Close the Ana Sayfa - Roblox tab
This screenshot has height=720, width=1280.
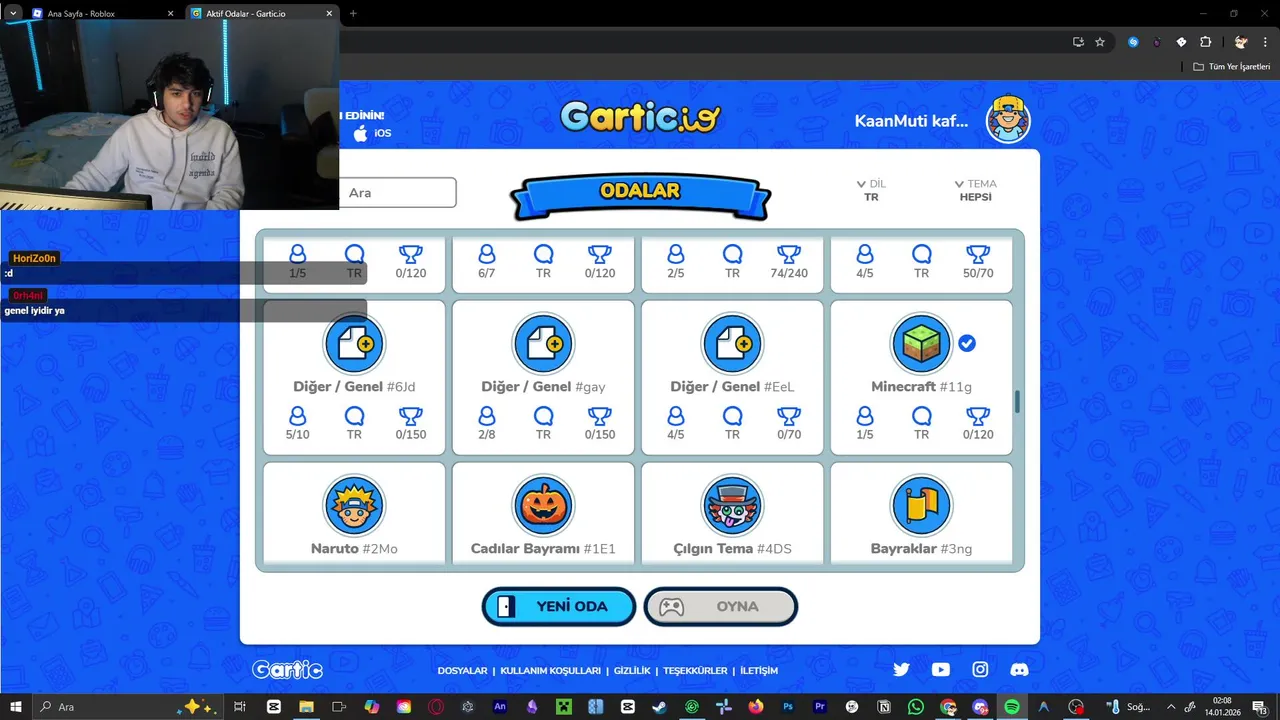tap(170, 14)
